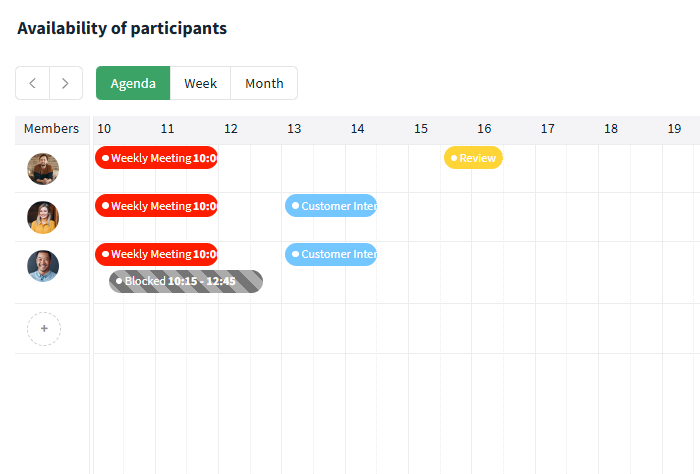Viewport: 700px width, 474px height.
Task: Click the 16 hour column header
Action: 484,129
